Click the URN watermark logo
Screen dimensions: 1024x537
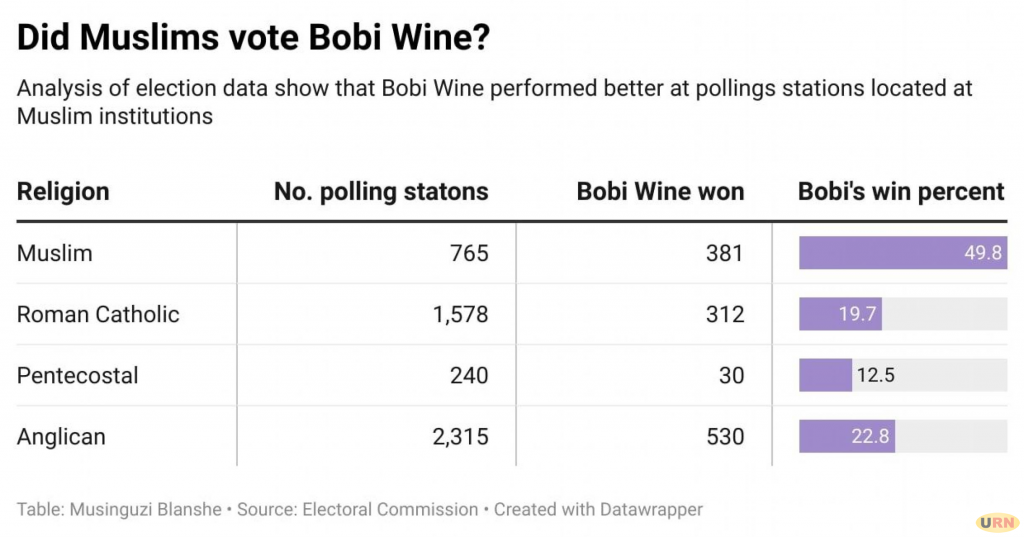996,522
